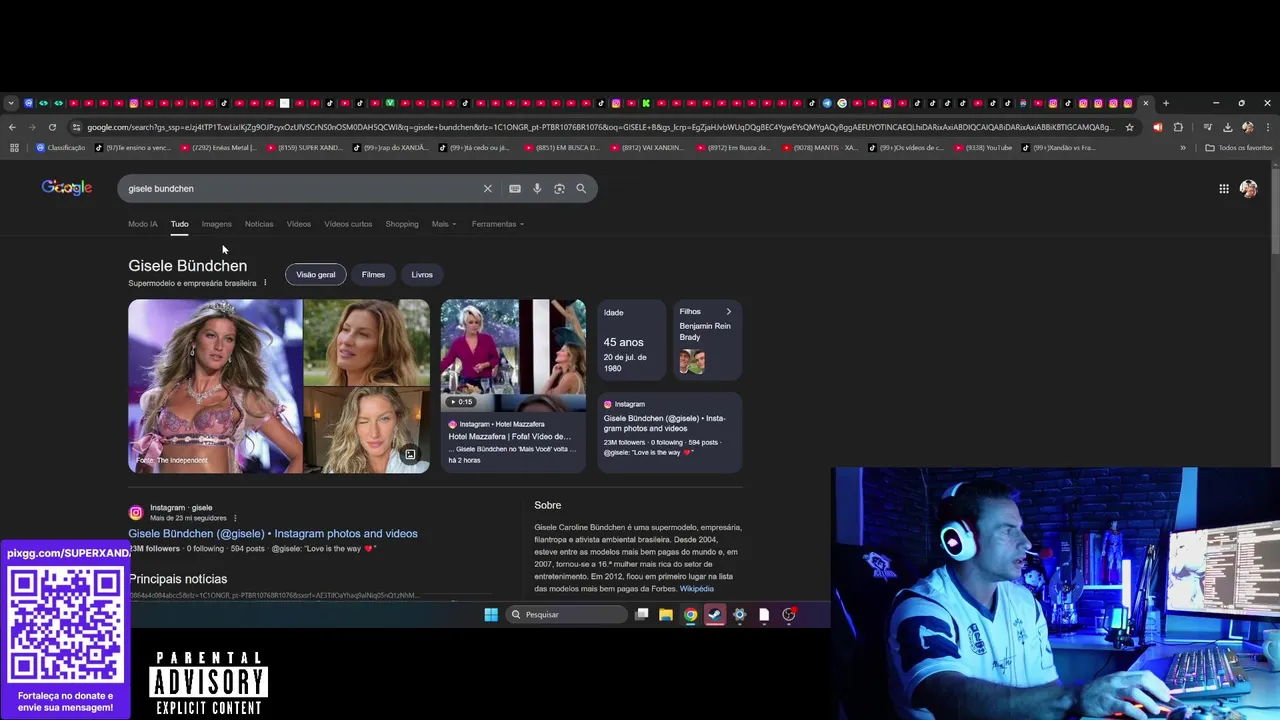Open the 'Enéas Metal' bookmark

[218, 148]
